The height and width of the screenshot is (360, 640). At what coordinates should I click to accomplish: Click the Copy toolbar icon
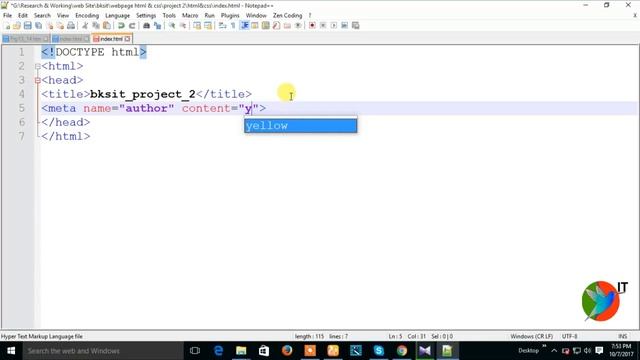96,25
